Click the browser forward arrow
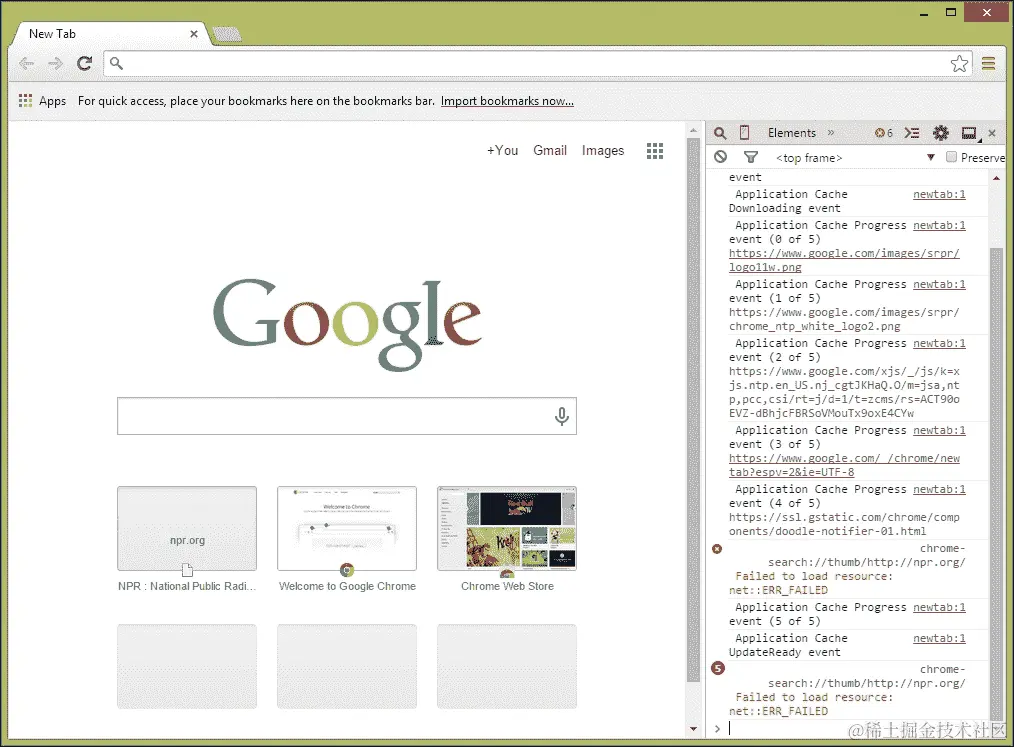This screenshot has width=1014, height=747. (x=56, y=63)
